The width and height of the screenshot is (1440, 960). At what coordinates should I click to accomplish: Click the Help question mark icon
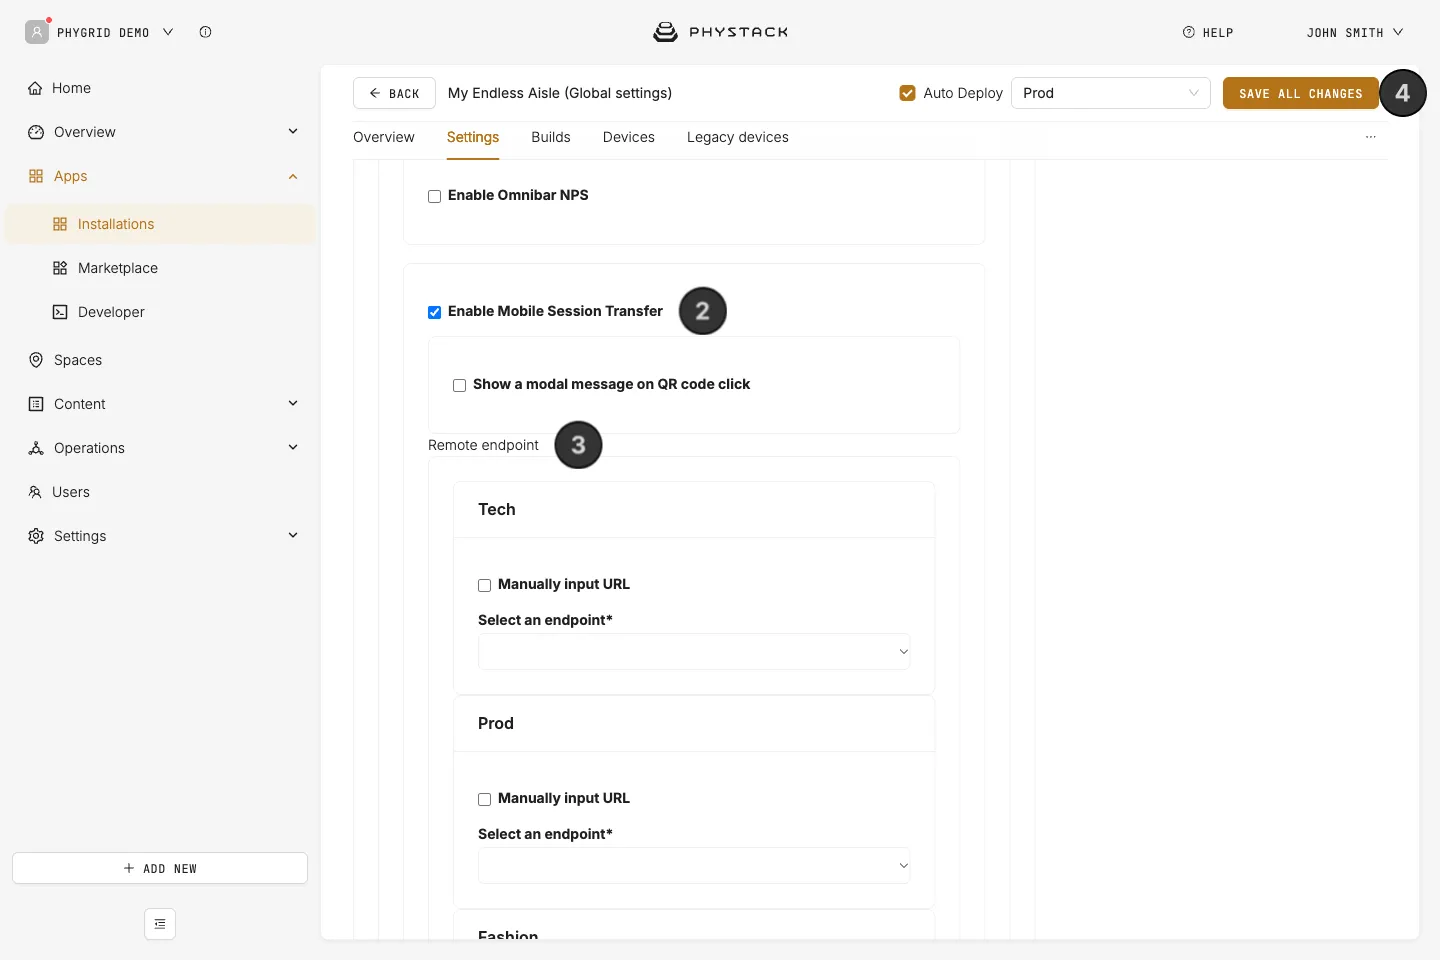1188,32
